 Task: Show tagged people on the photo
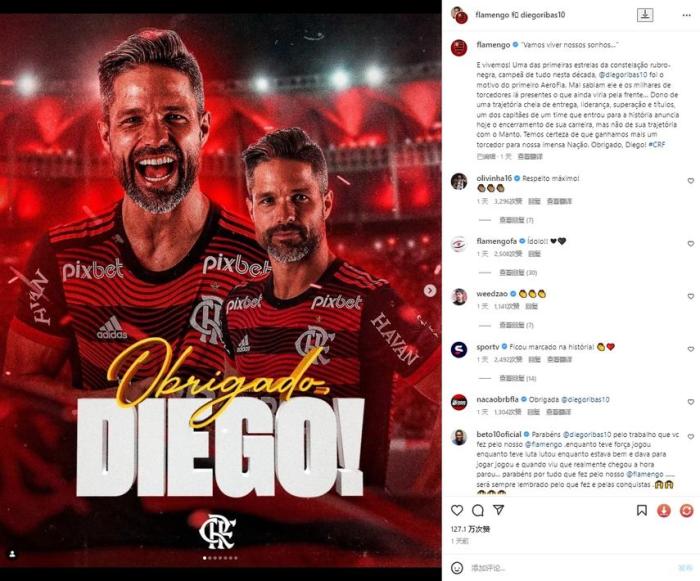point(12,554)
